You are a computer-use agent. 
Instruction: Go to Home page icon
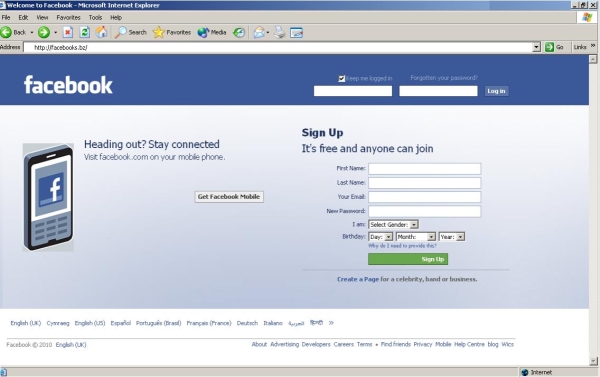[x=101, y=33]
